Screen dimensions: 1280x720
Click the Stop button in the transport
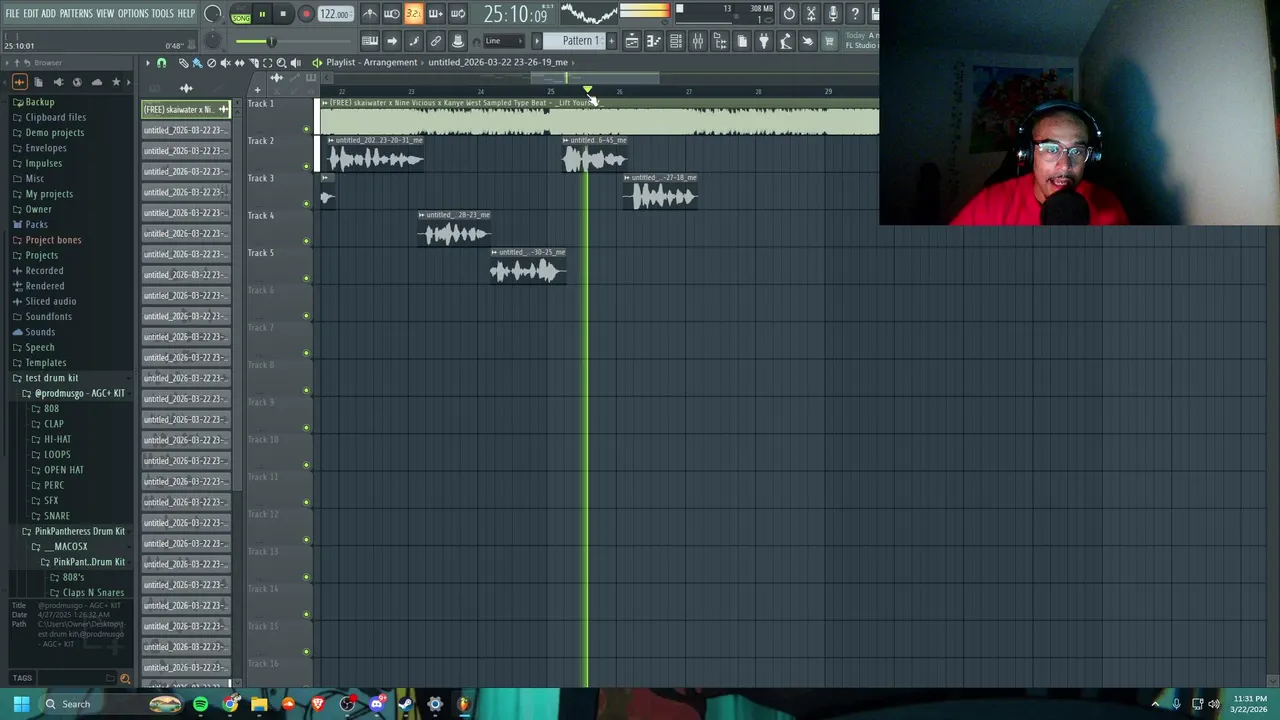point(283,14)
